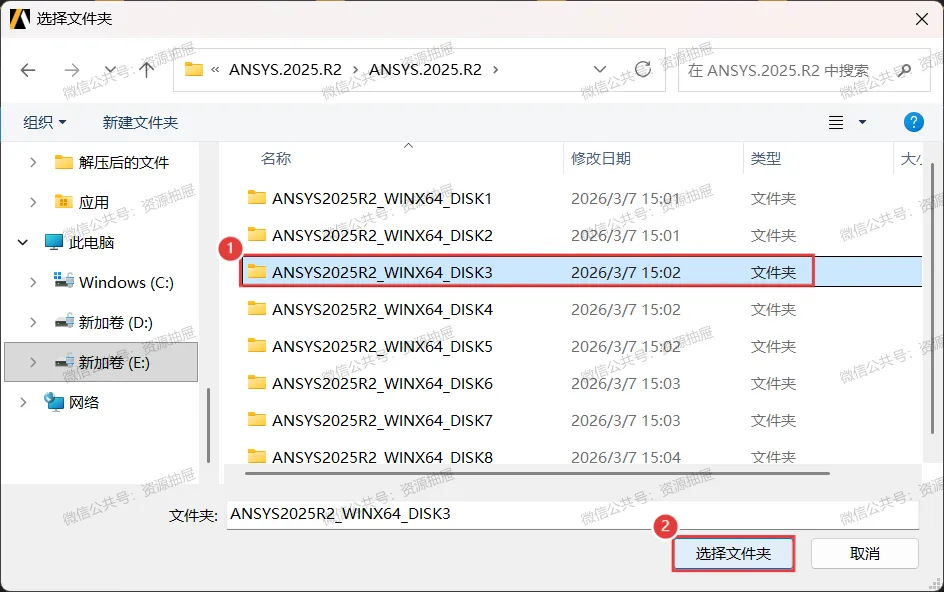Click DISK4 folder icon
The image size is (944, 592).
[256, 308]
